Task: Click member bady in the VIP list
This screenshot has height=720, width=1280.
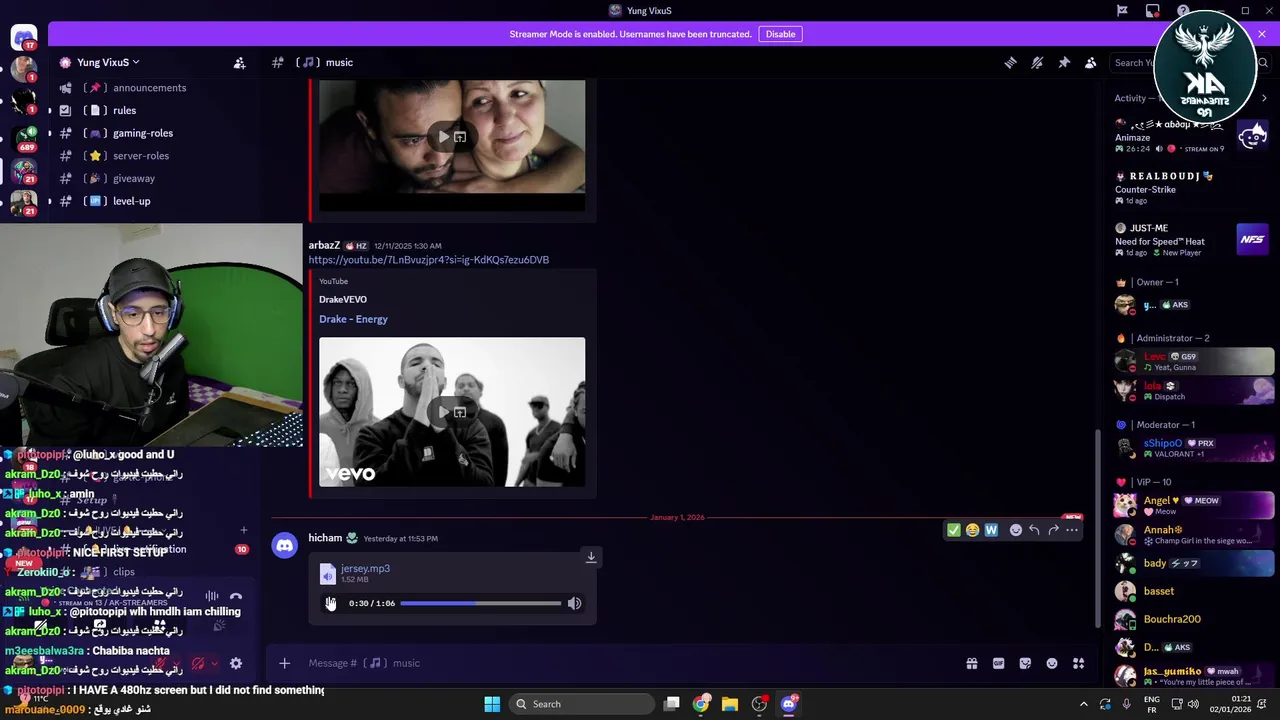Action: [x=1192, y=563]
